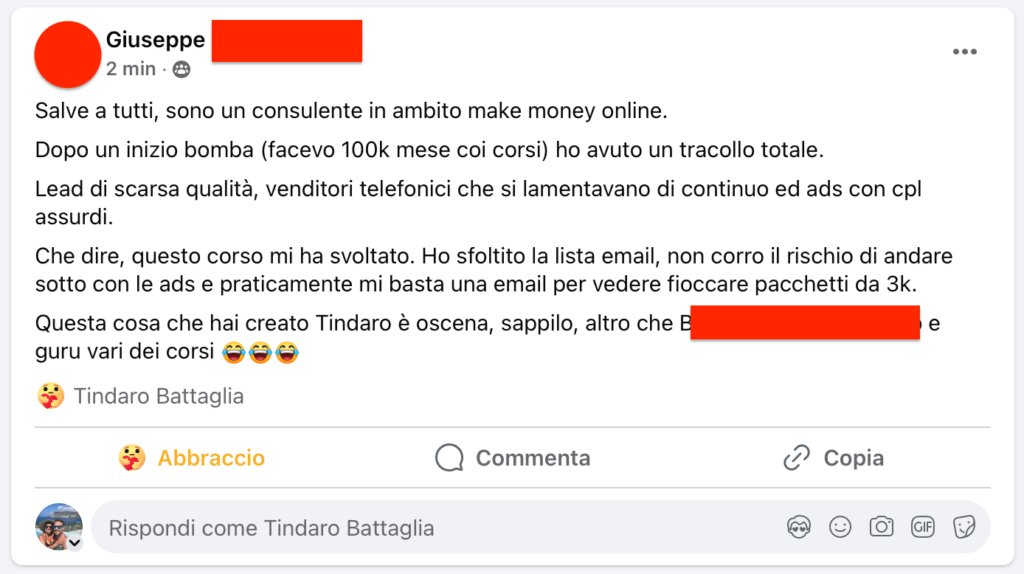Click the post author's red profile picture

coord(67,54)
